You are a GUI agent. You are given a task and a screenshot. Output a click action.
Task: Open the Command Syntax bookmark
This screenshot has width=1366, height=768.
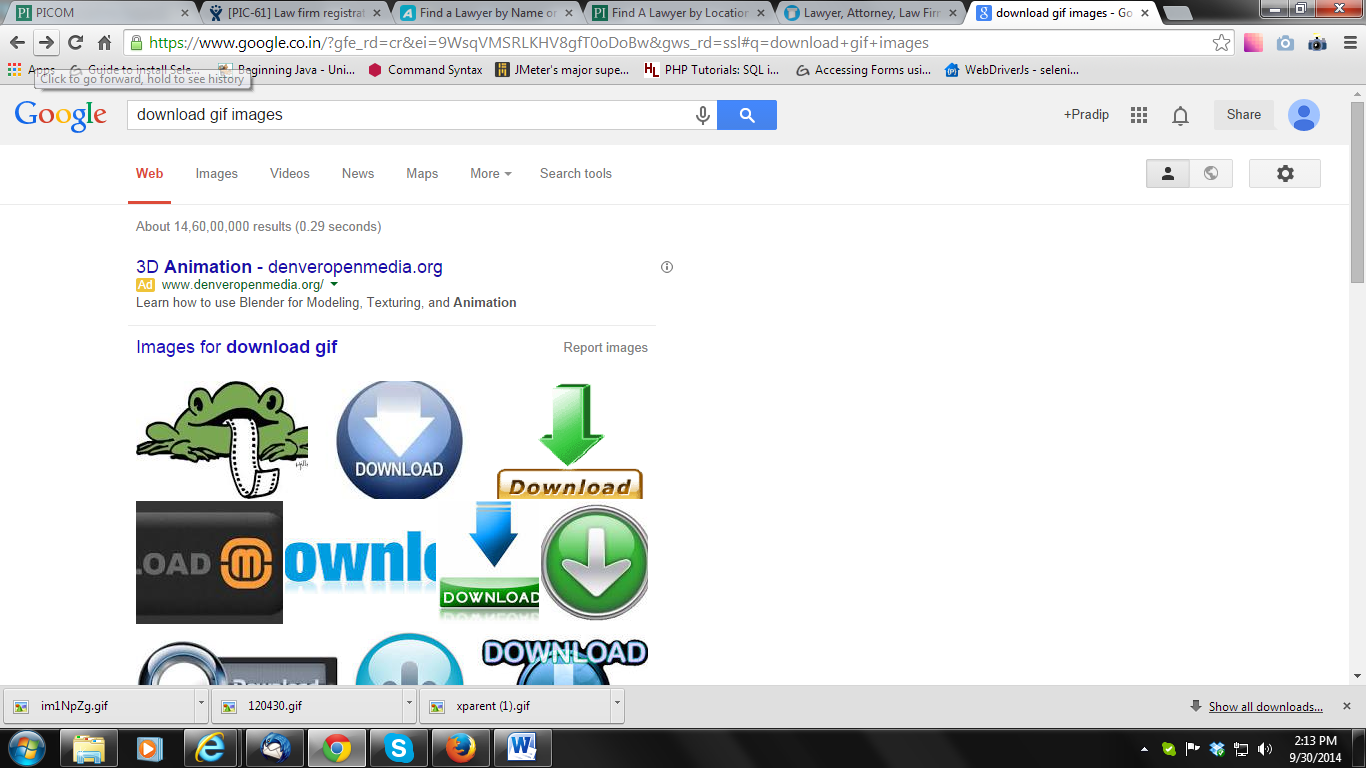[x=425, y=70]
